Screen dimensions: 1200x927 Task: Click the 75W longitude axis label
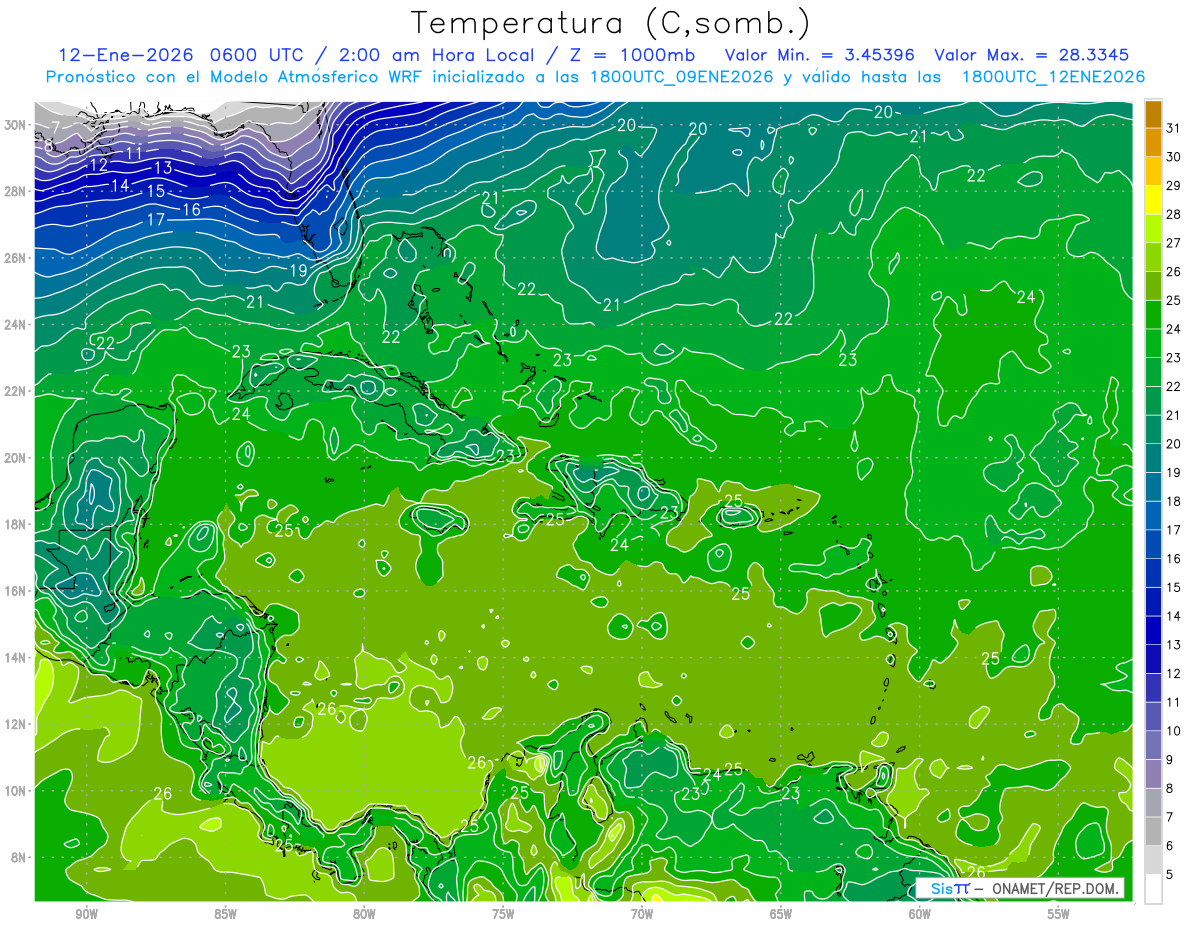[x=503, y=914]
